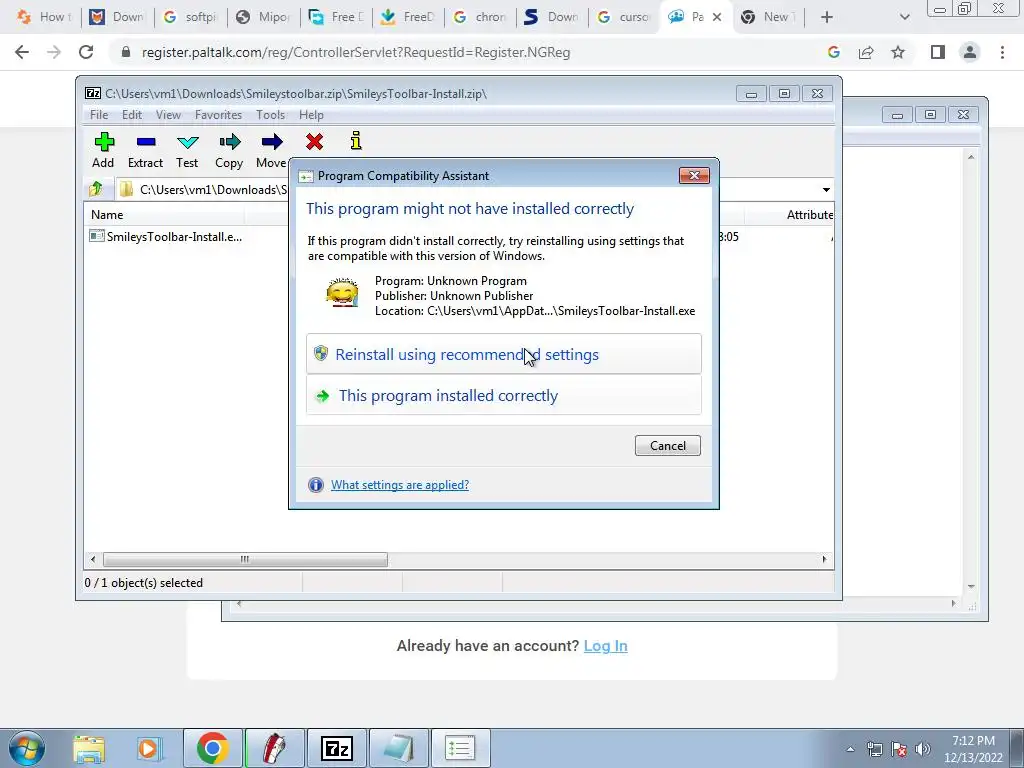Screen dimensions: 1024x768
Task: Reload the Chrome page
Action: coord(86,52)
